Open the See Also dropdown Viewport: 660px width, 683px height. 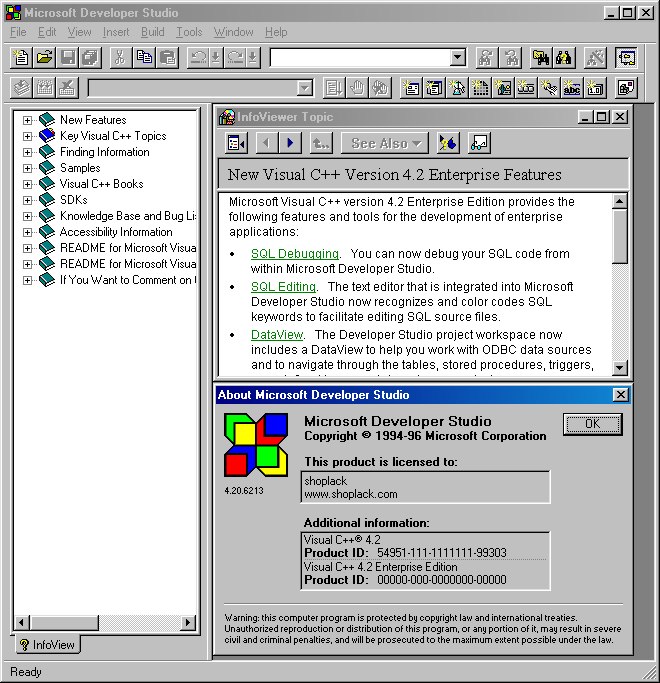(385, 143)
